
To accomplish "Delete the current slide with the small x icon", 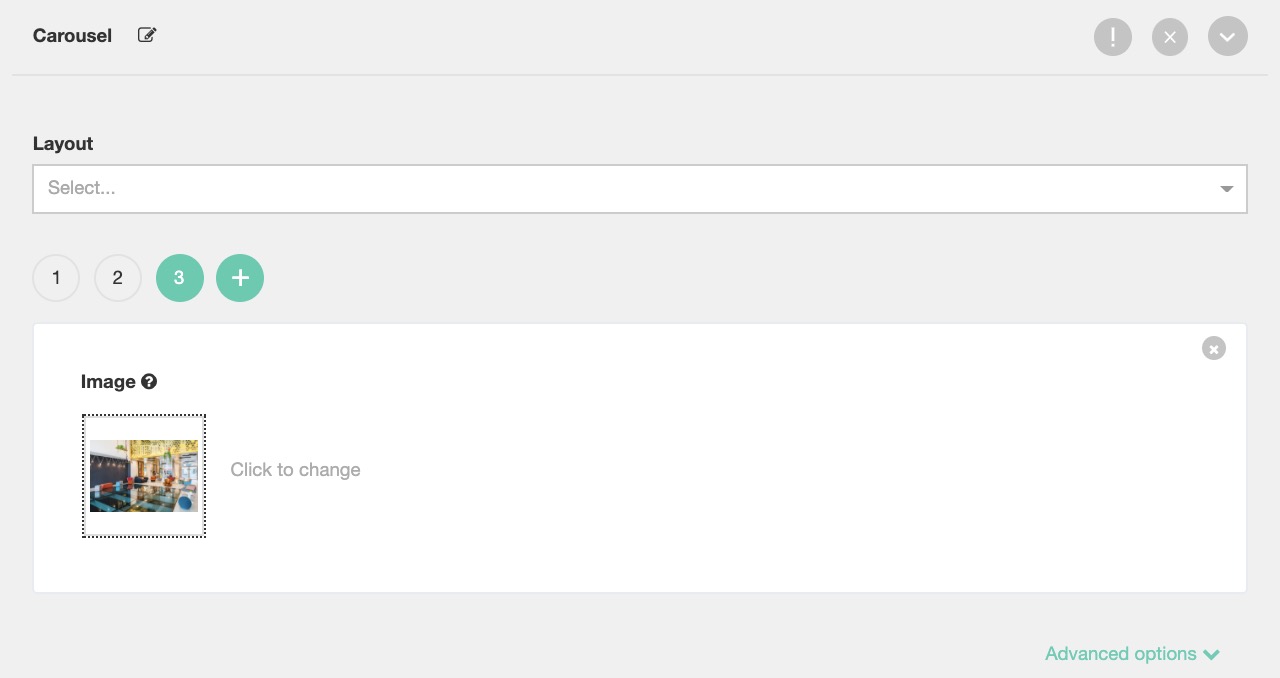I will click(1213, 349).
